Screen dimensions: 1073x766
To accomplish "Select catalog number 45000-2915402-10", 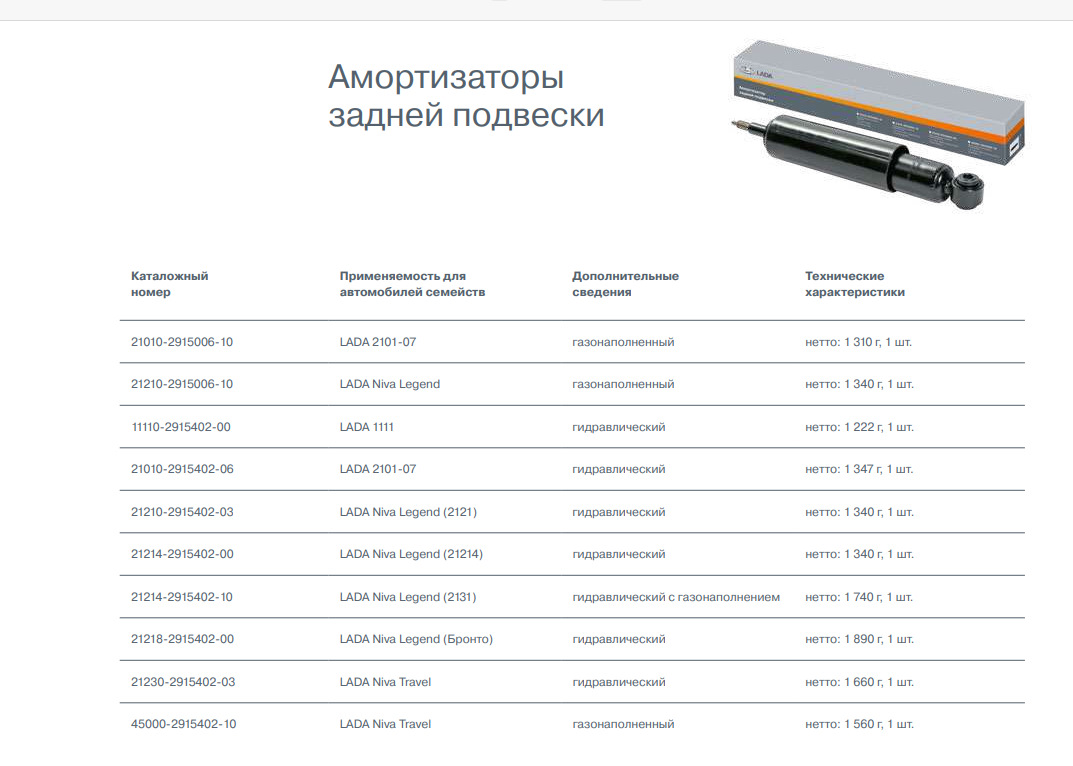I will [184, 724].
